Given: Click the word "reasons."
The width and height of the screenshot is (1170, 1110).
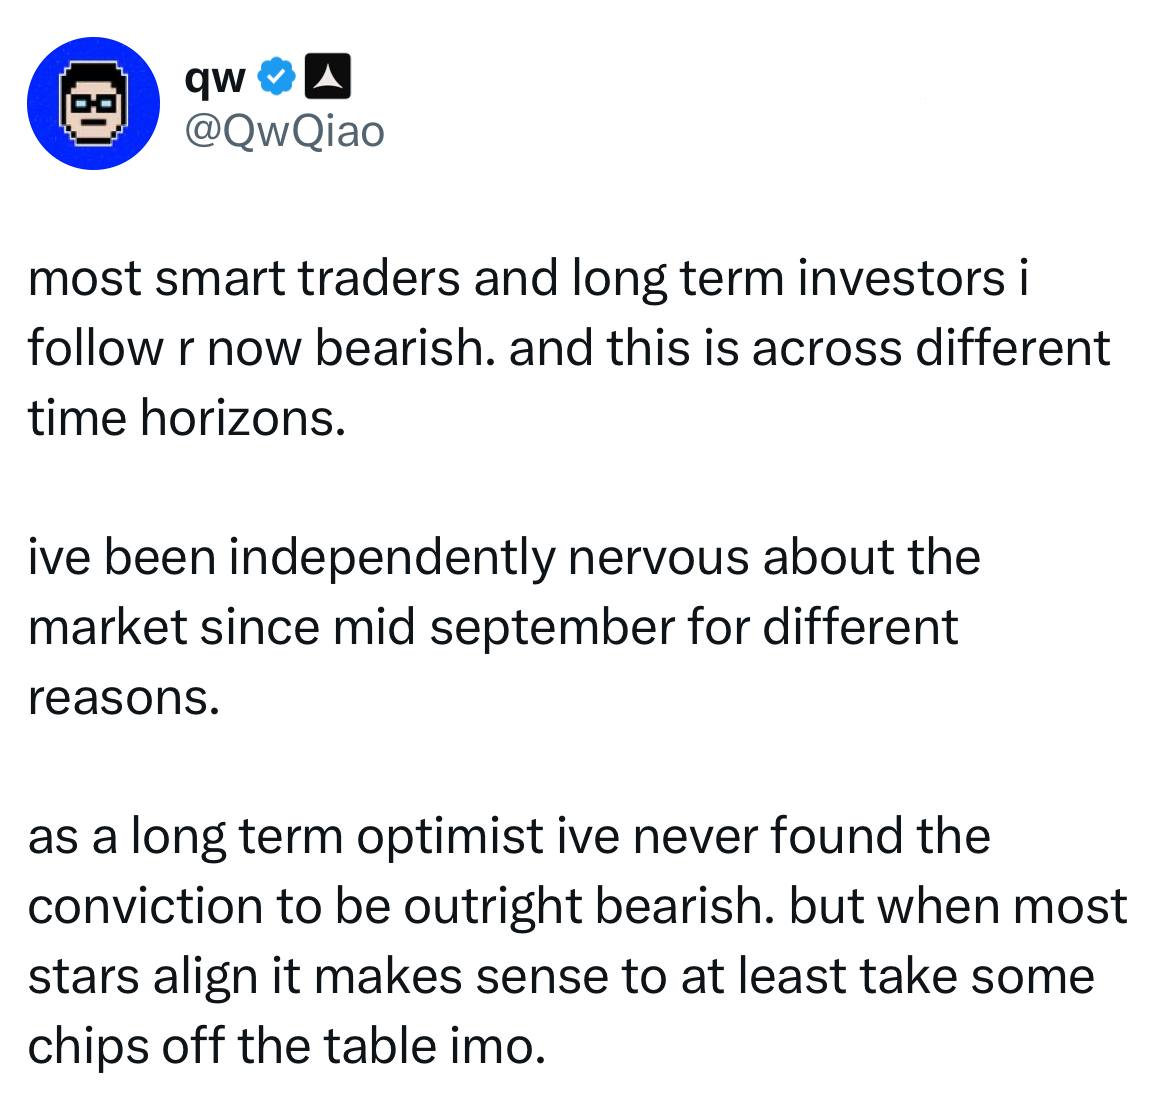Looking at the screenshot, I should point(122,697).
